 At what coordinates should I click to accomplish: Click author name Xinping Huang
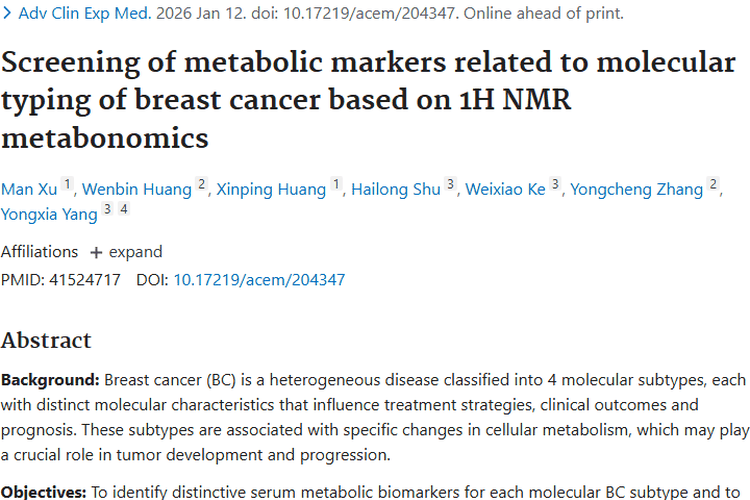click(269, 189)
